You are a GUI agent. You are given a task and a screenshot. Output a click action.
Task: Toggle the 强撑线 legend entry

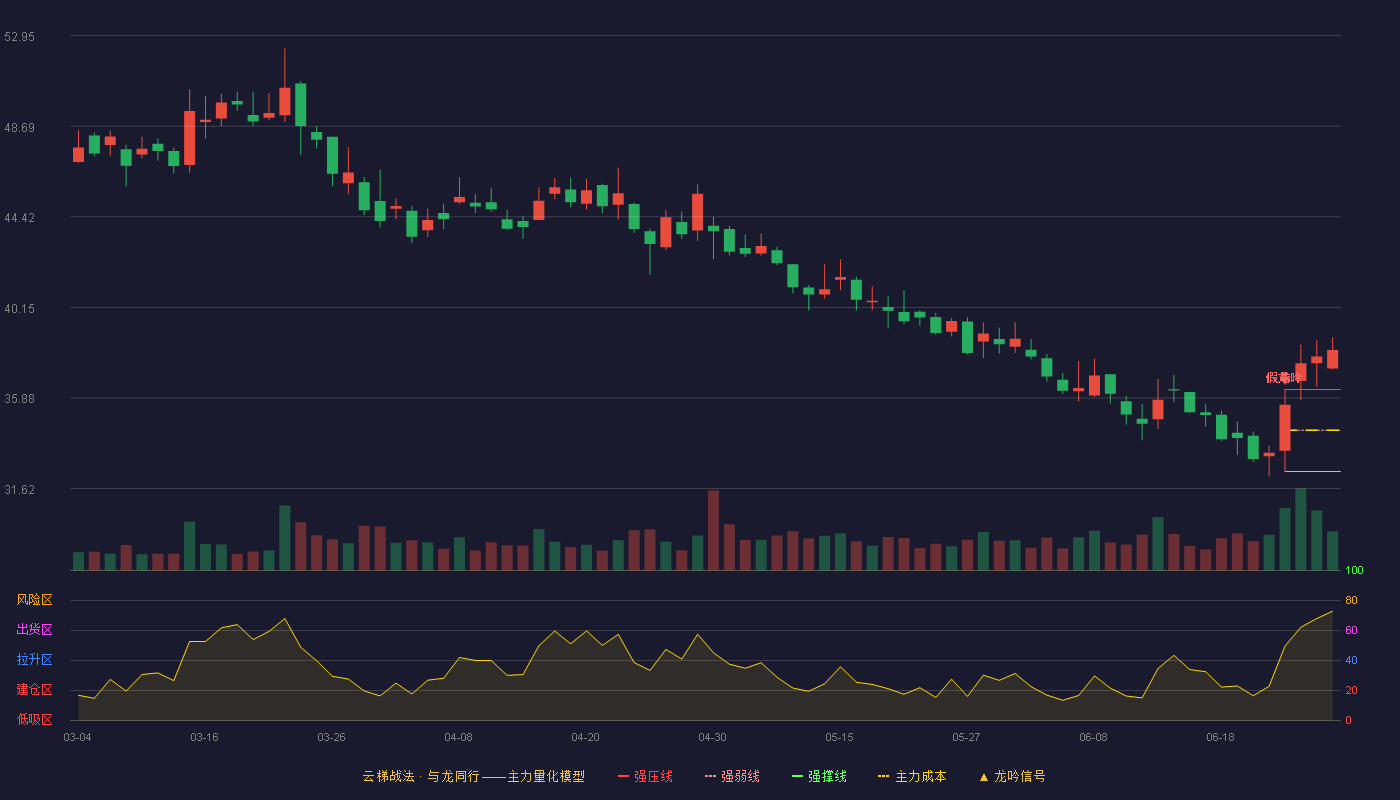pyautogui.click(x=819, y=776)
